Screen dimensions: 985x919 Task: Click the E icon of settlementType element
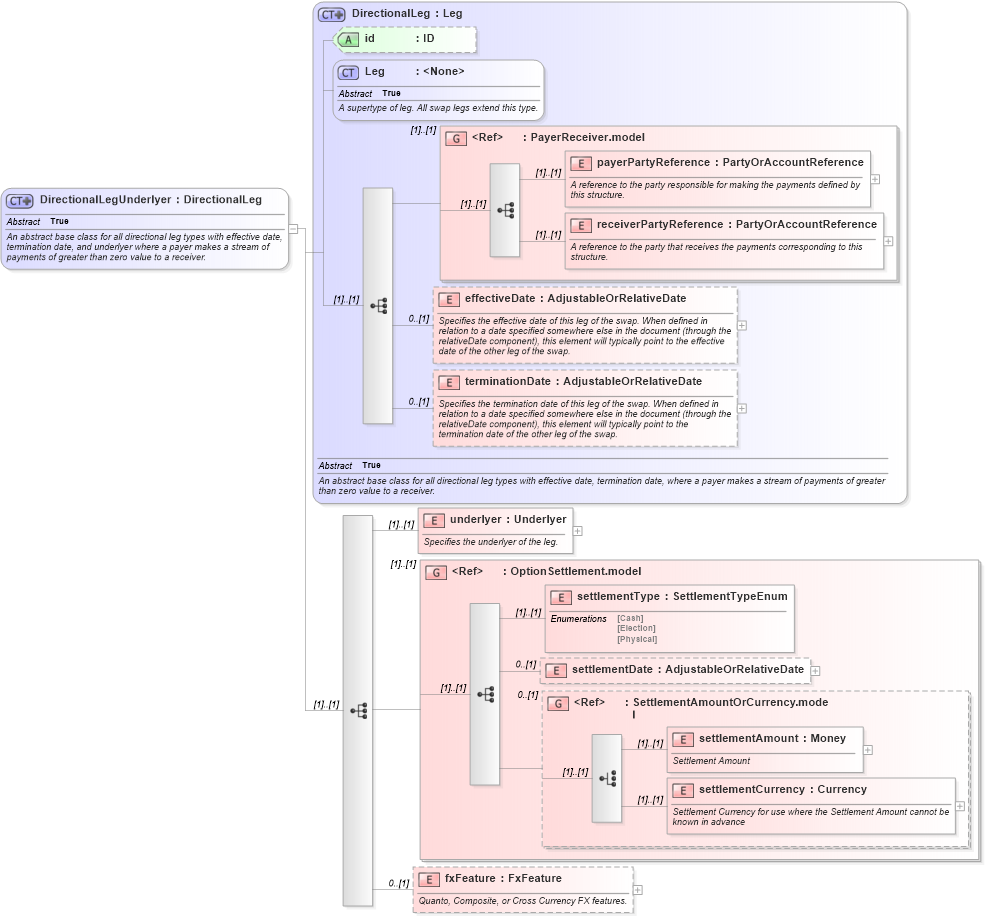[x=560, y=596]
